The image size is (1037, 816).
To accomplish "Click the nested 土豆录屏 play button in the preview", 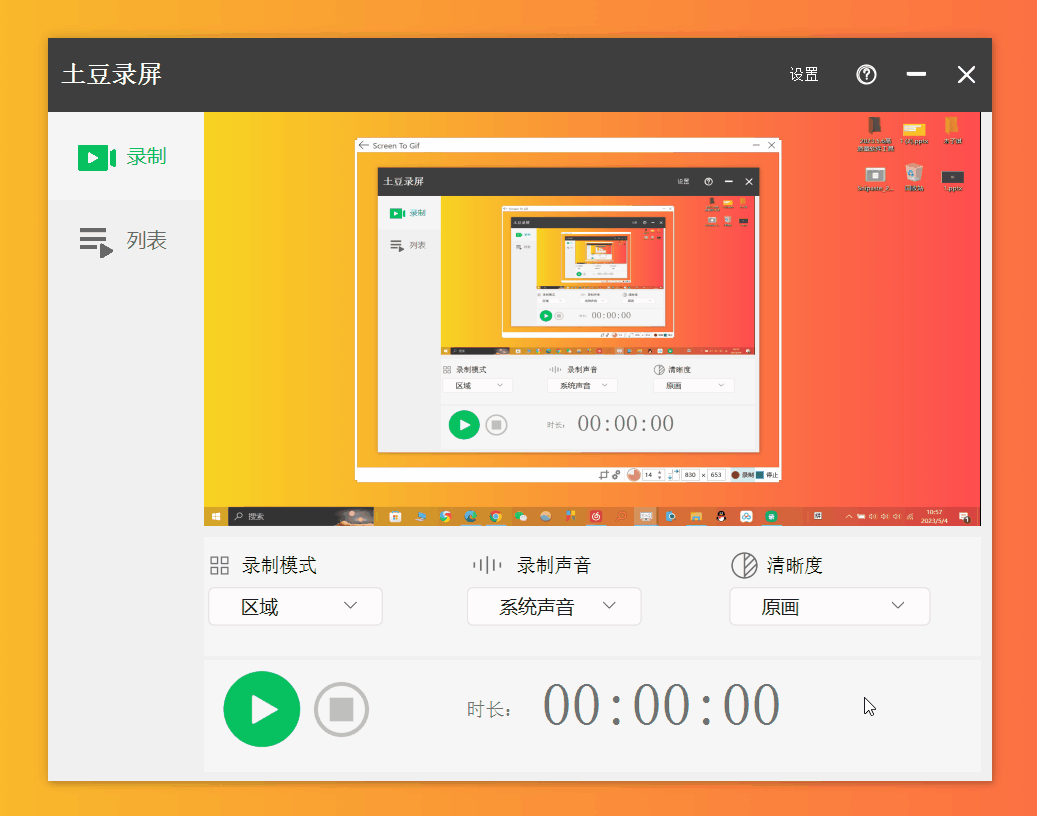I will (x=464, y=425).
